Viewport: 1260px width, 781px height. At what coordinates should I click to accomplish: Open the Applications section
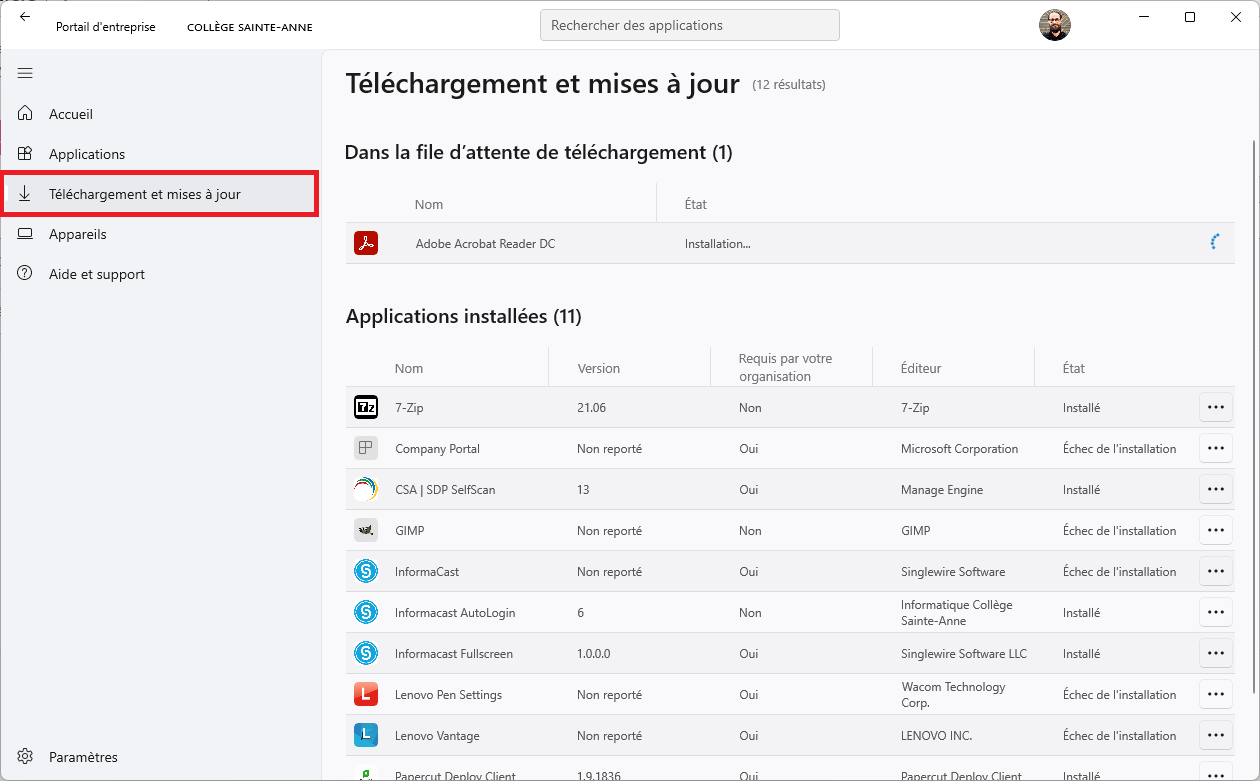[x=87, y=154]
